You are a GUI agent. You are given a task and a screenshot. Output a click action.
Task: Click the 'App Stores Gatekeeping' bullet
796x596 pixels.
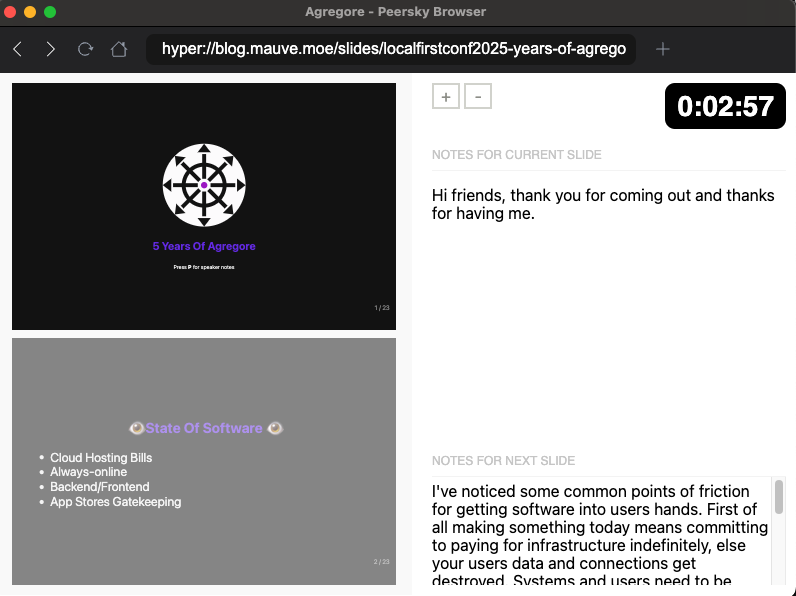click(115, 502)
